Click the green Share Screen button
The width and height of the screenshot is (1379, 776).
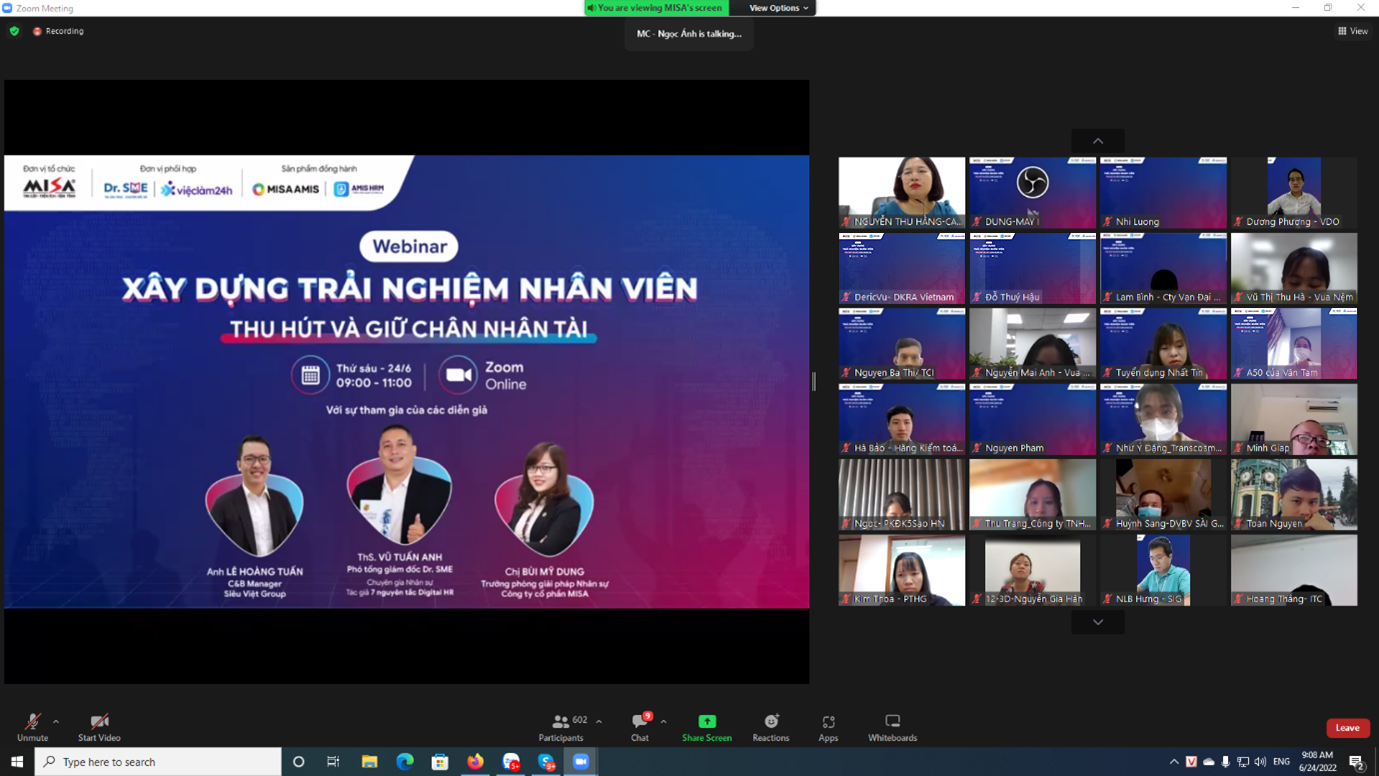pyautogui.click(x=707, y=727)
